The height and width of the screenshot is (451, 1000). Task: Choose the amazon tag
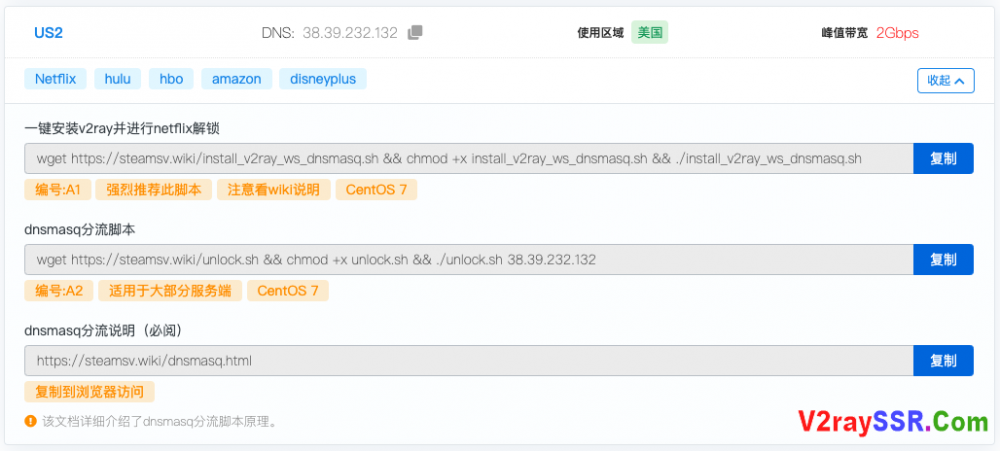point(236,79)
